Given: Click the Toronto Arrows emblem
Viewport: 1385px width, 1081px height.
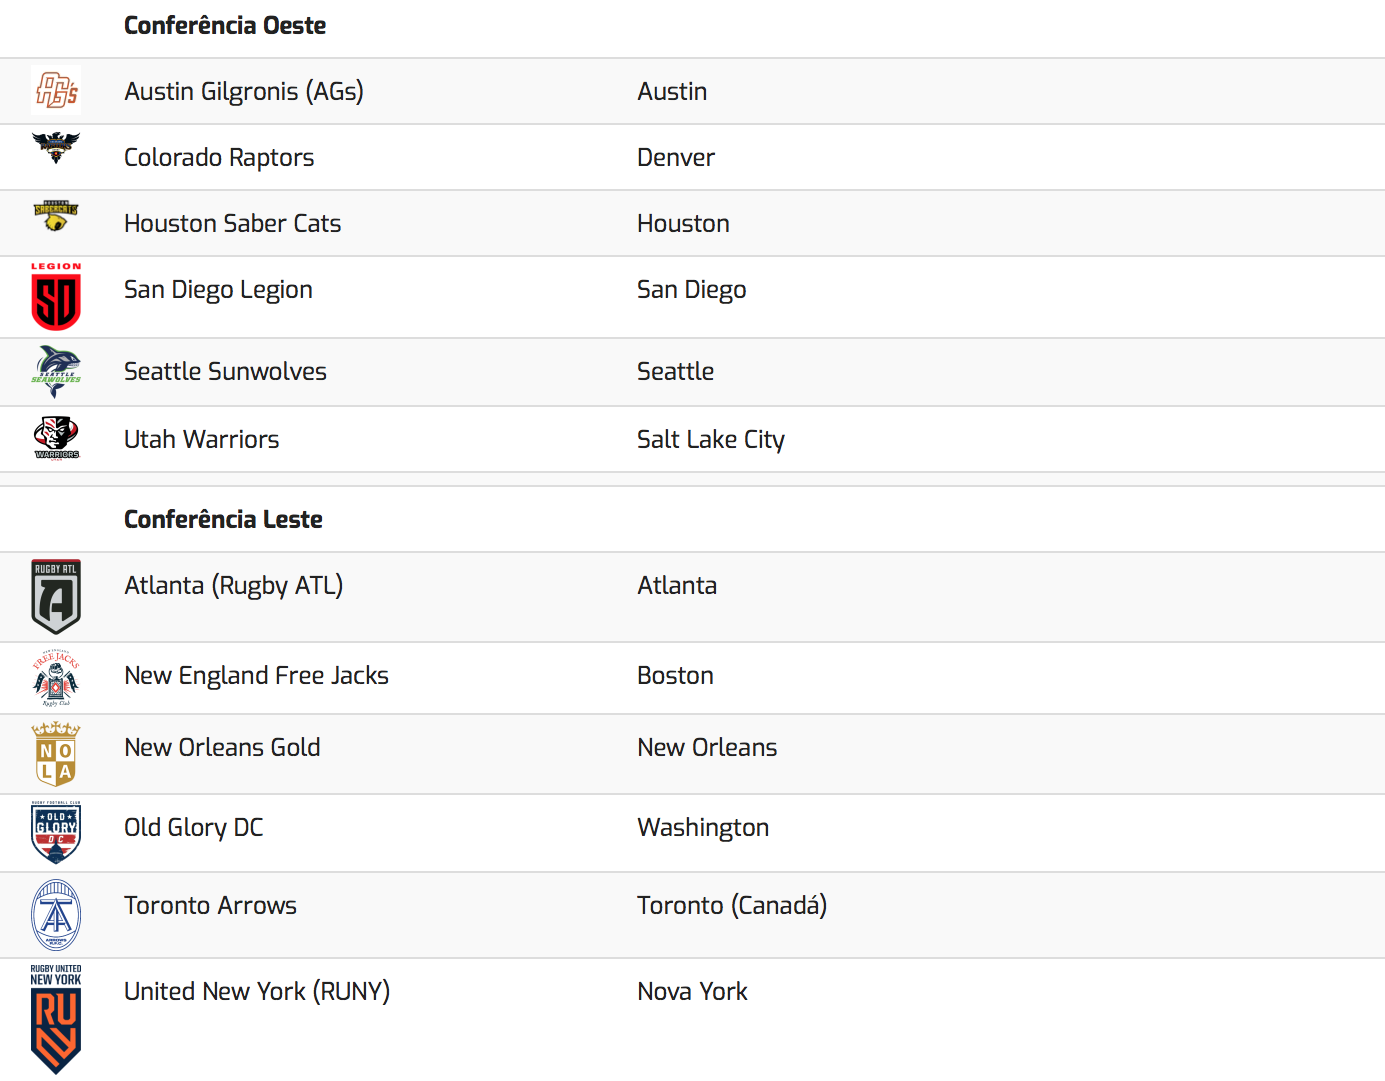Looking at the screenshot, I should click(x=56, y=915).
